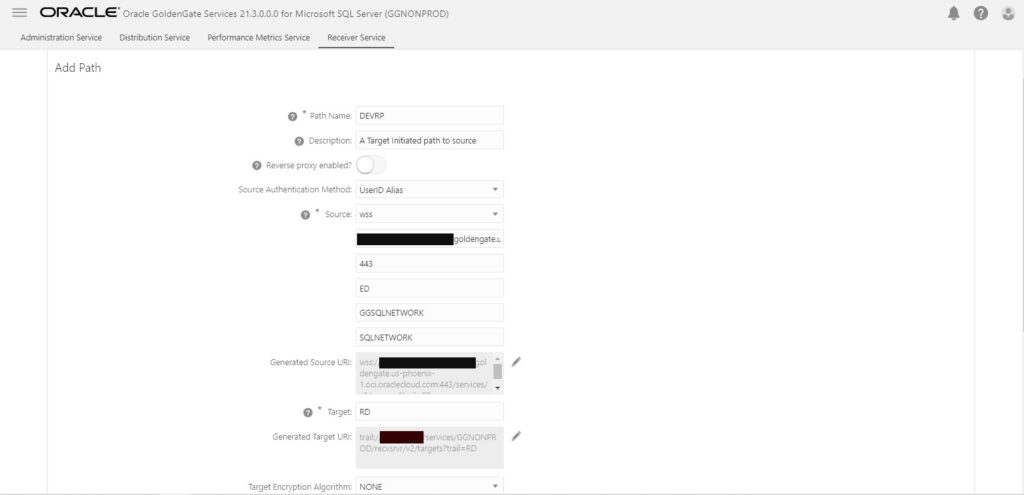Screen dimensions: 1024x495
Task: Click the Oracle GoldenGate Services title text
Action: (285, 14)
